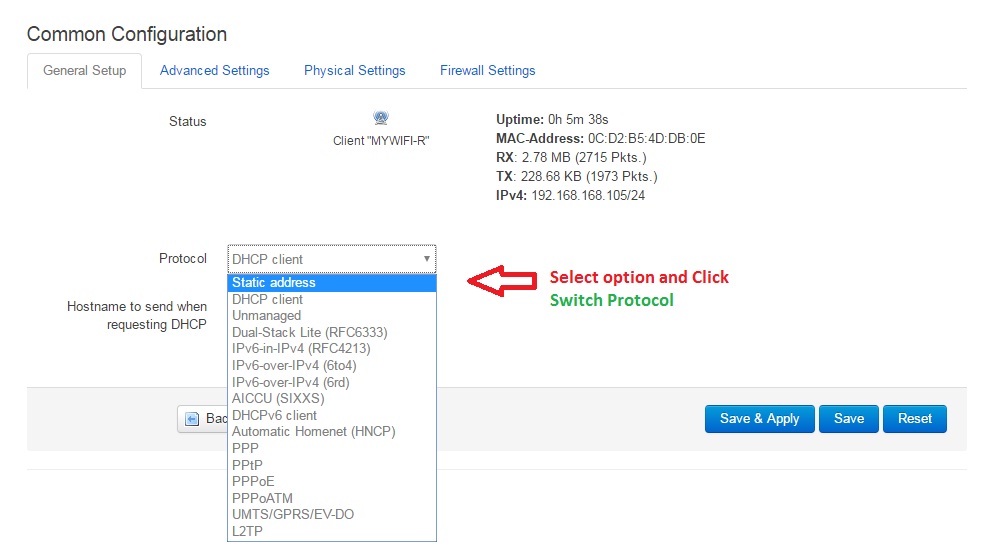Click the Back button arrow icon
Image resolution: width=985 pixels, height=553 pixels.
pos(192,419)
